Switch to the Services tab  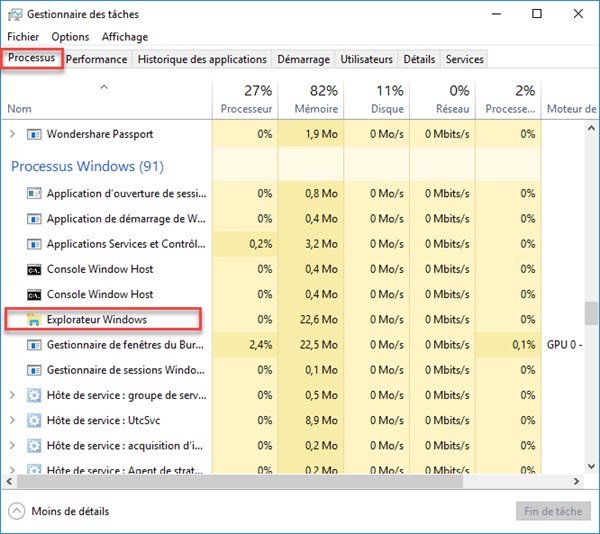(465, 59)
